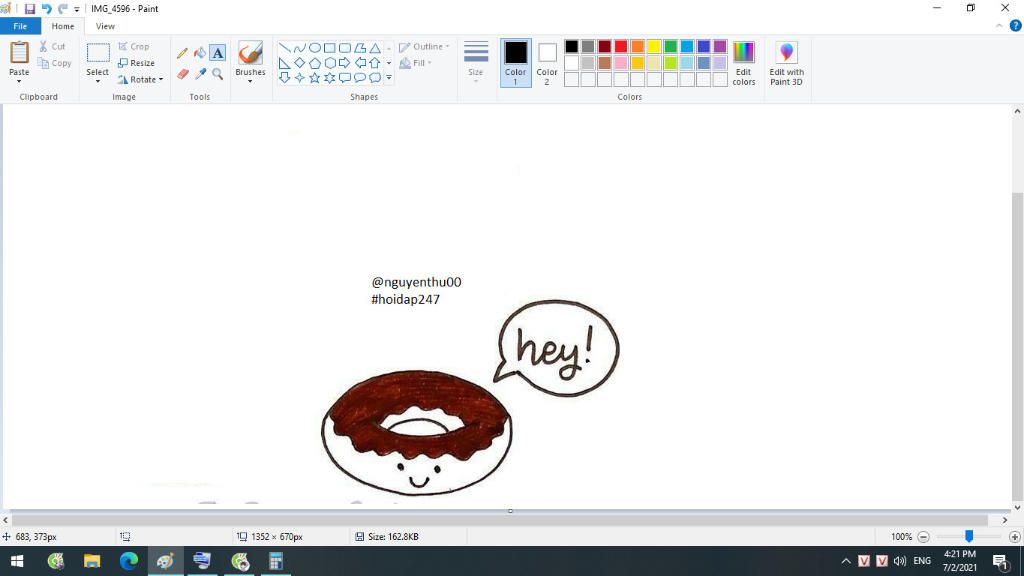The image size is (1024, 576).
Task: Select the Fill with color bucket tool
Action: click(200, 54)
